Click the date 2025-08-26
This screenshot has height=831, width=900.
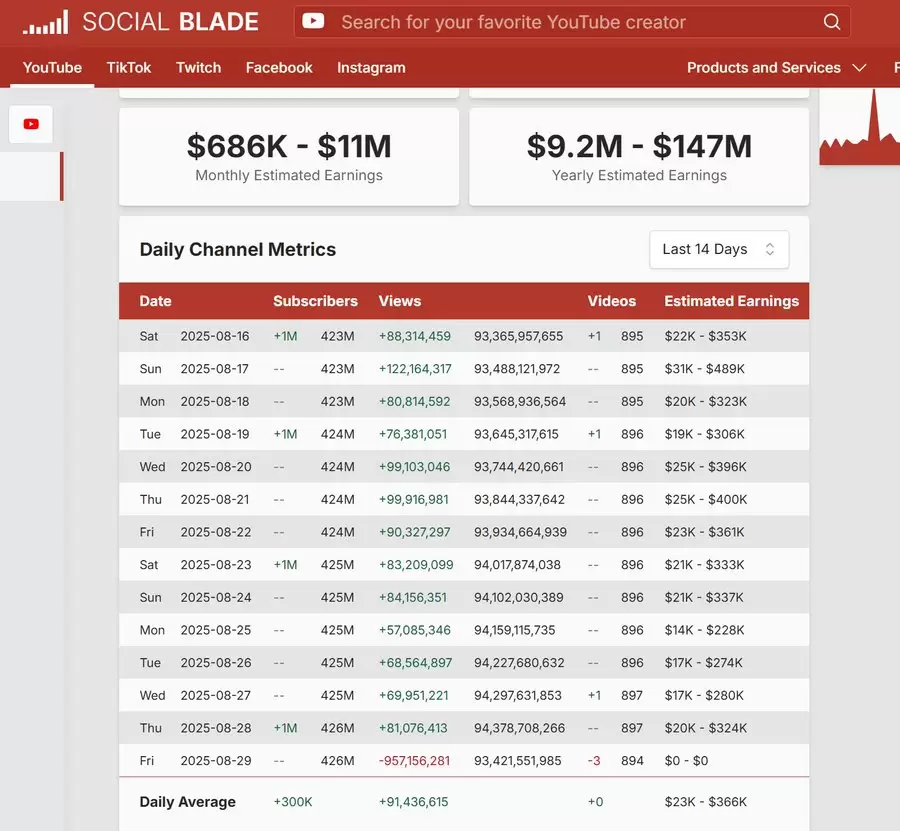click(x=216, y=663)
